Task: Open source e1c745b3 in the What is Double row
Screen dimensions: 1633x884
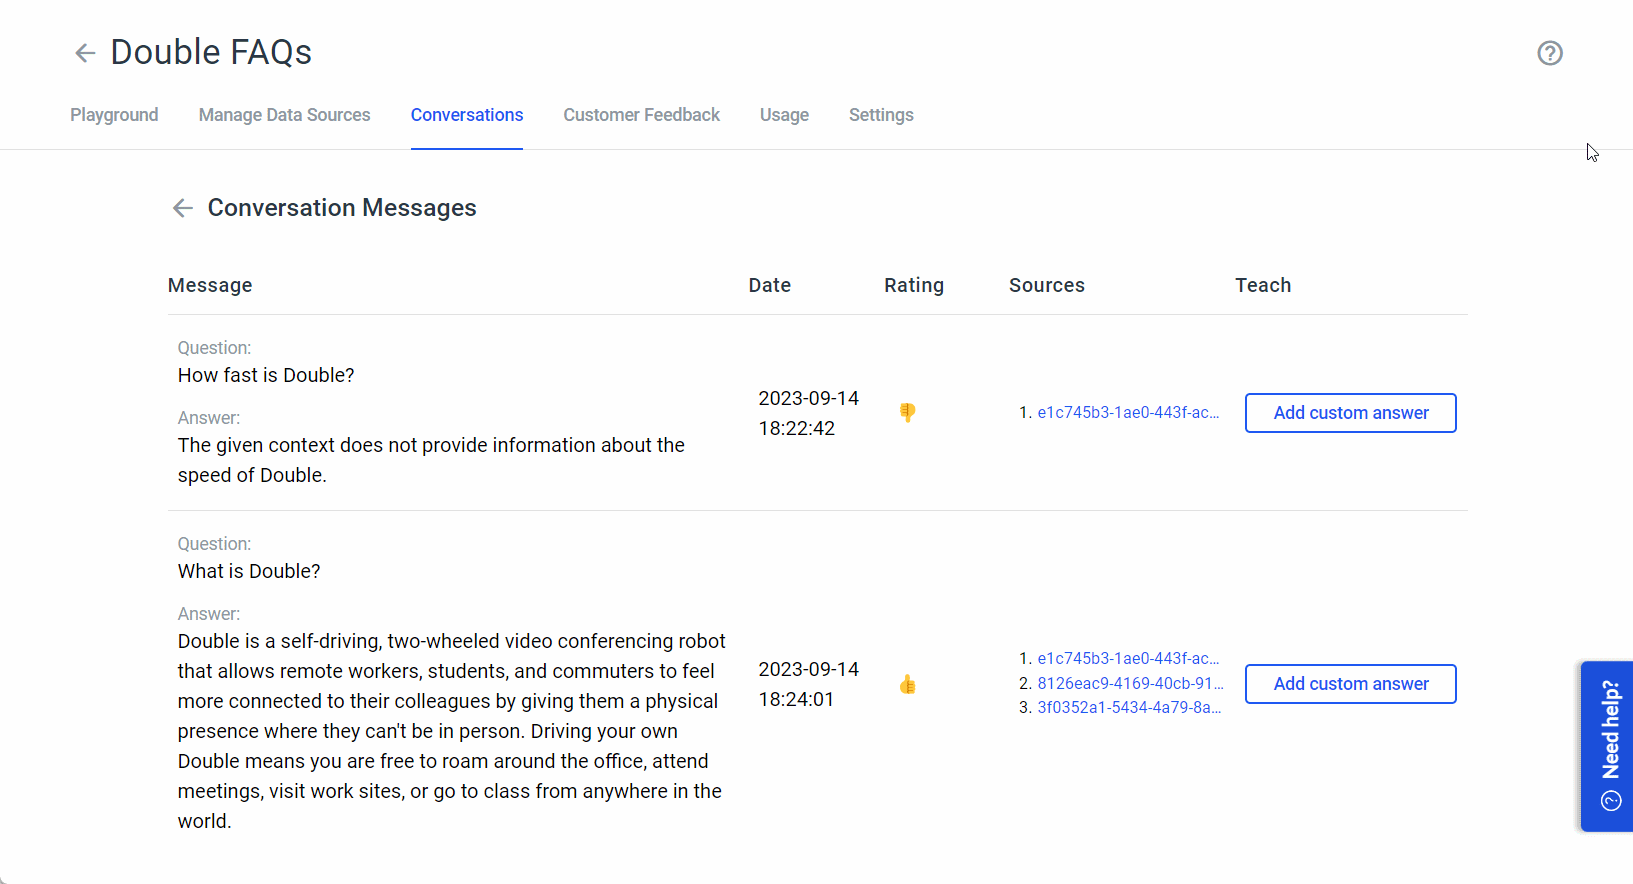Action: (x=1128, y=658)
